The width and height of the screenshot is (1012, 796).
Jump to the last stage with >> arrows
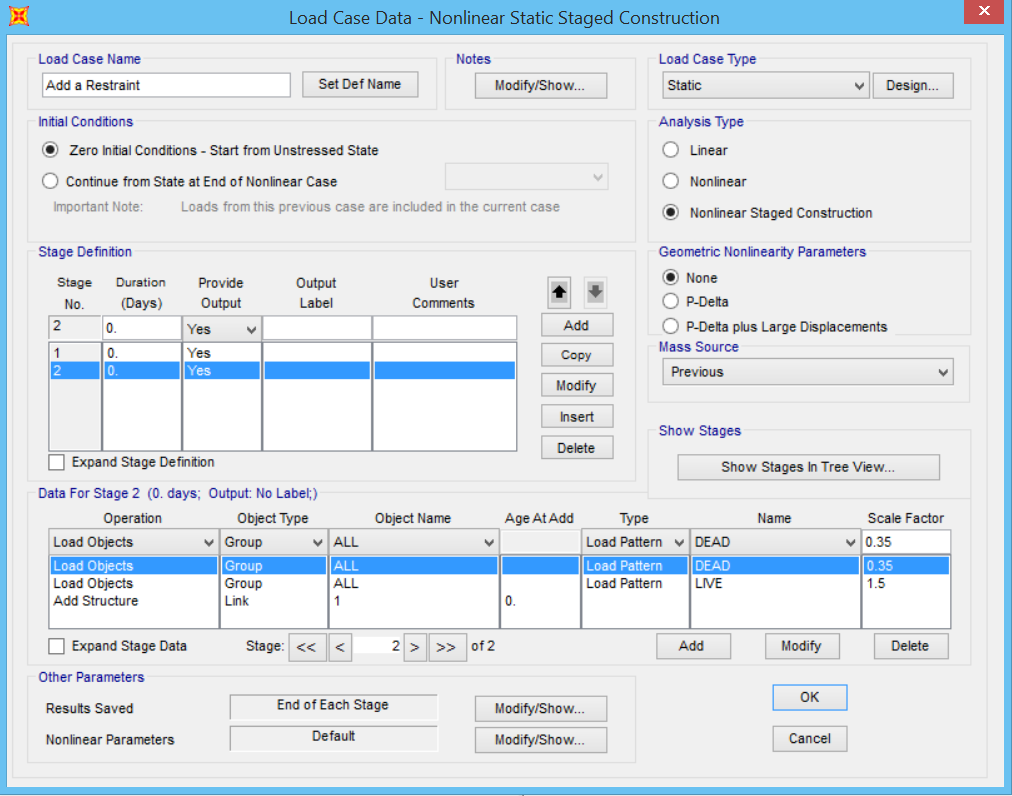(446, 646)
